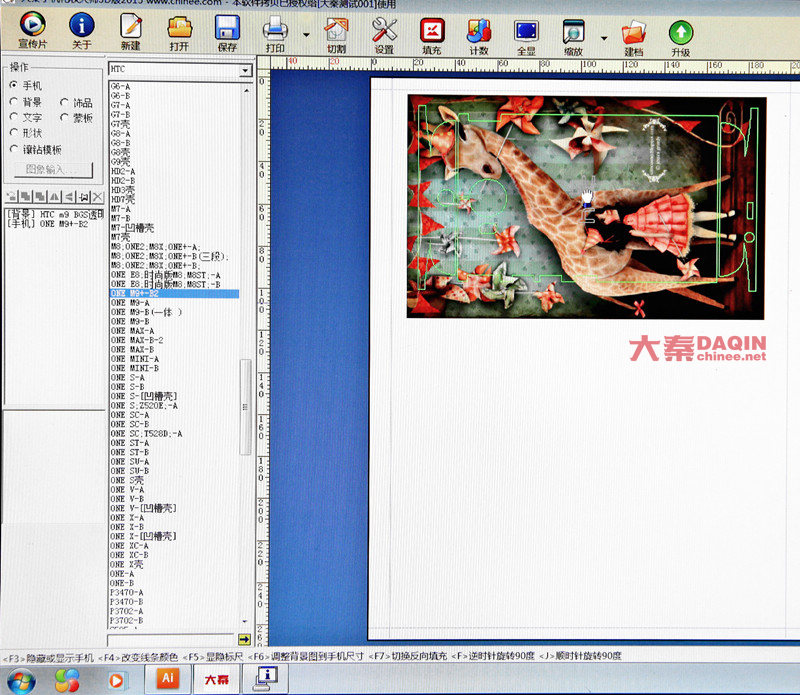The height and width of the screenshot is (695, 800).
Task: Select model M7-凹槽壳 in list
Action: pos(132,228)
